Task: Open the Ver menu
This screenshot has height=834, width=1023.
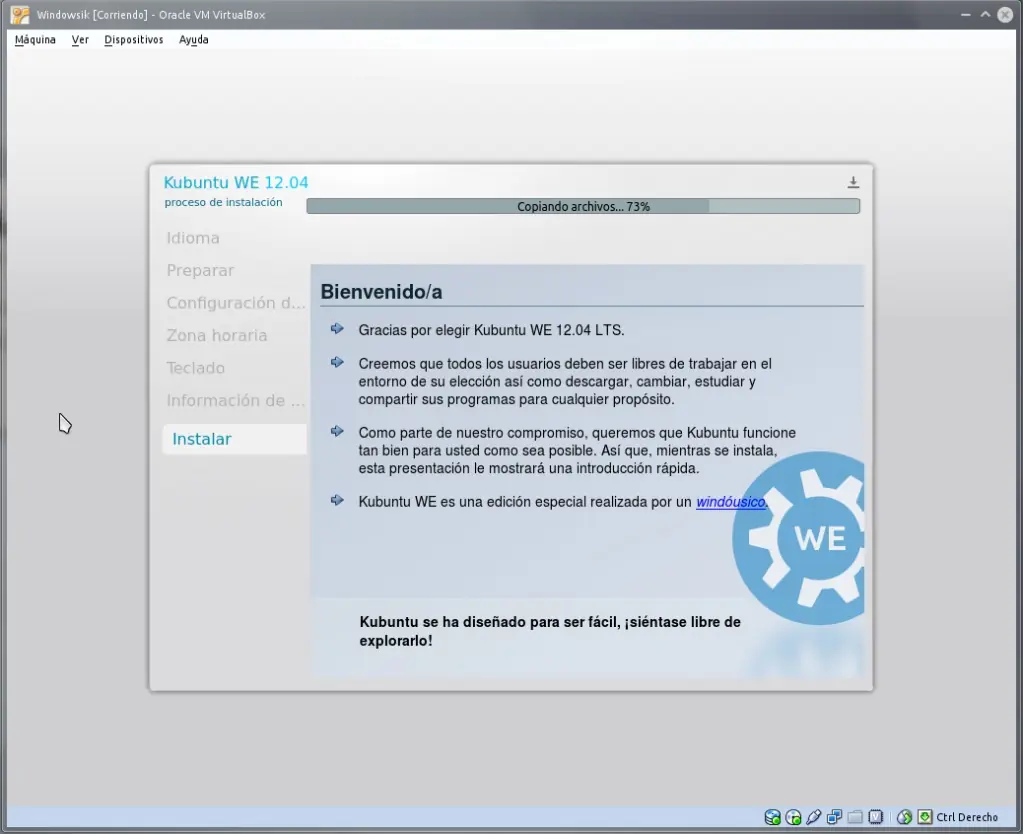Action: (x=80, y=40)
